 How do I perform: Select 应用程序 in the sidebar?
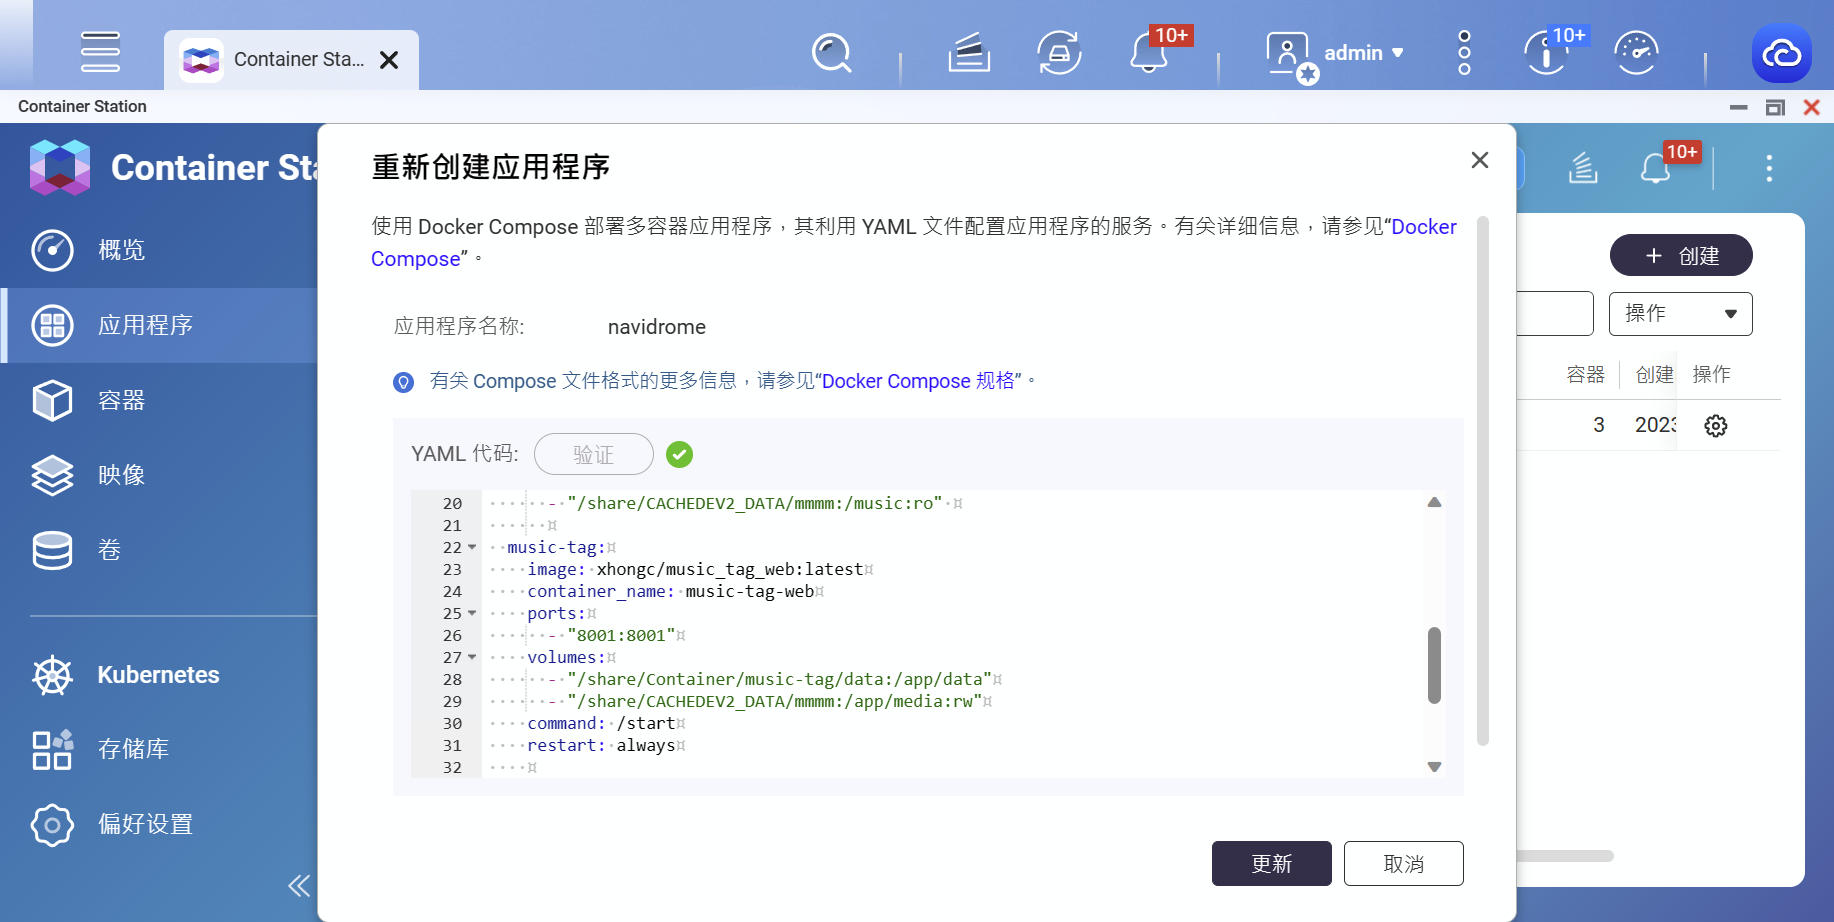159,325
